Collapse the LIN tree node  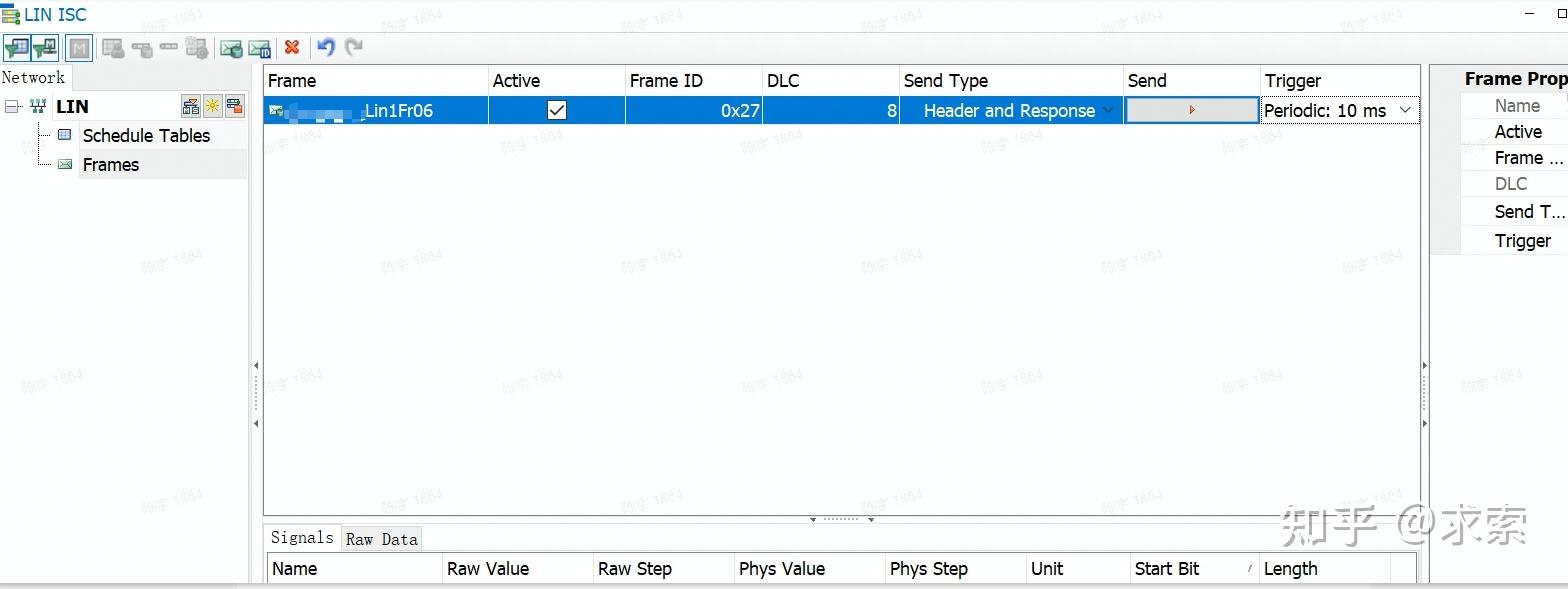(x=12, y=106)
